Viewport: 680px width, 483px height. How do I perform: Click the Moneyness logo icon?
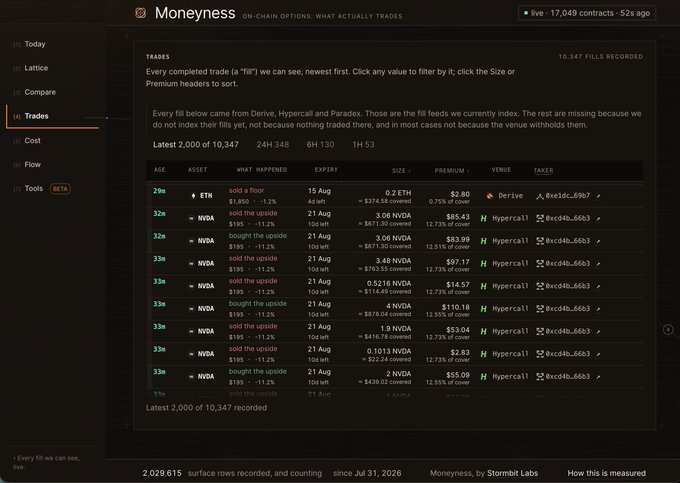pos(141,13)
